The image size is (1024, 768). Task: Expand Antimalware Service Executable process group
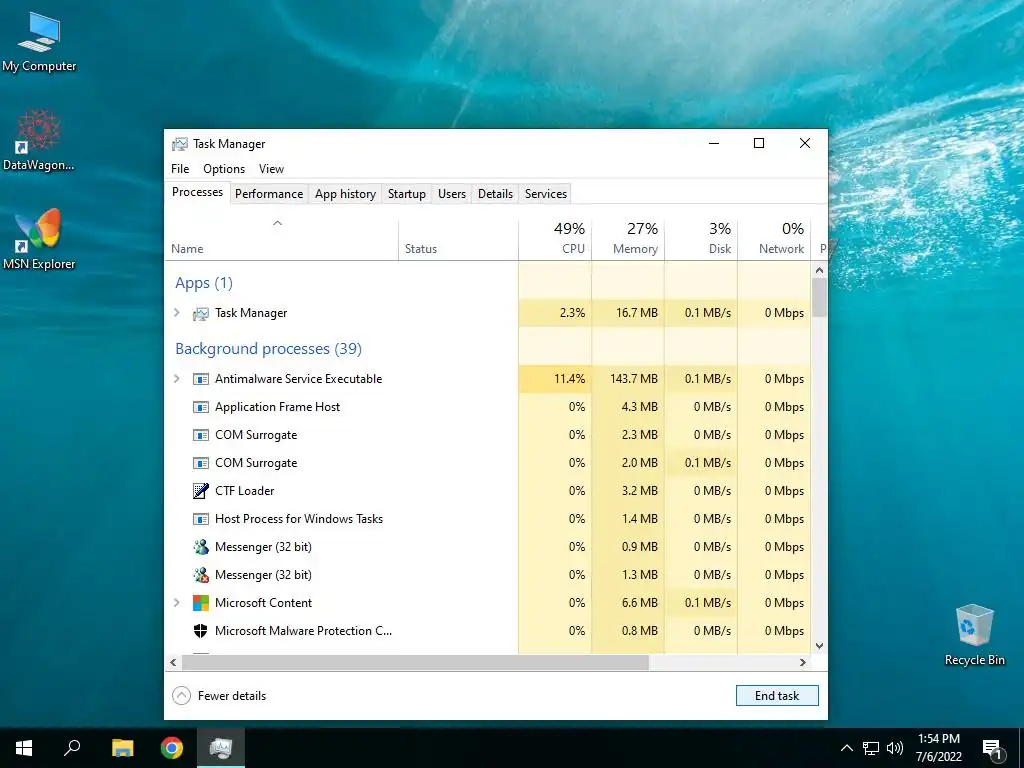pyautogui.click(x=176, y=379)
